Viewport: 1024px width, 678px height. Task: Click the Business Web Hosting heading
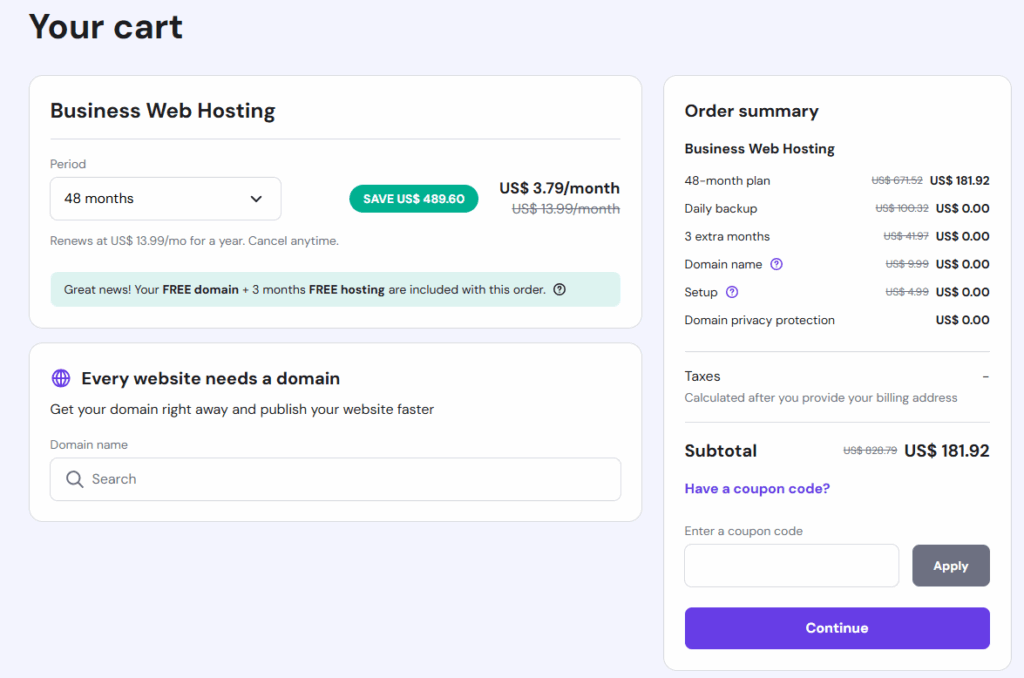[x=162, y=111]
